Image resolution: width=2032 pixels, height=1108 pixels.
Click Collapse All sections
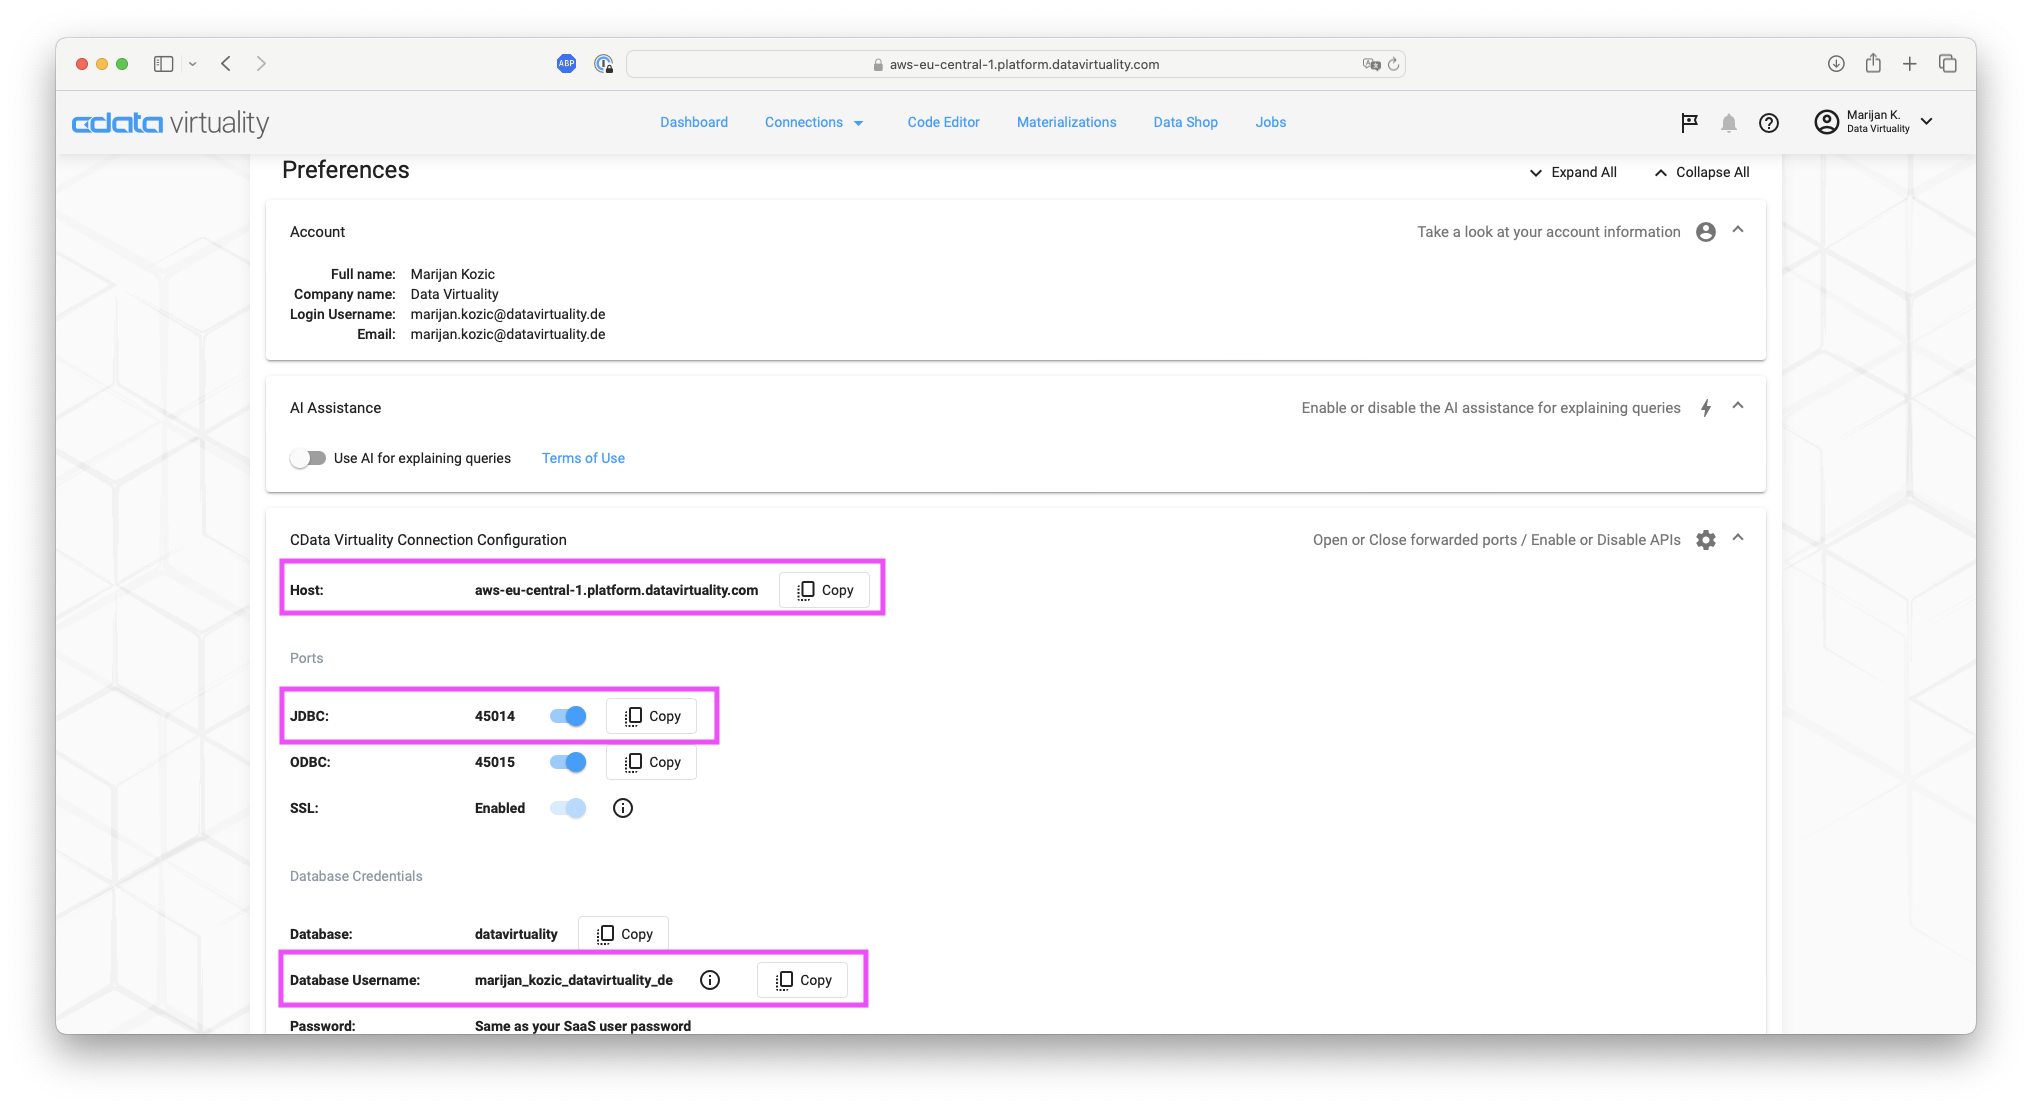tap(1701, 172)
